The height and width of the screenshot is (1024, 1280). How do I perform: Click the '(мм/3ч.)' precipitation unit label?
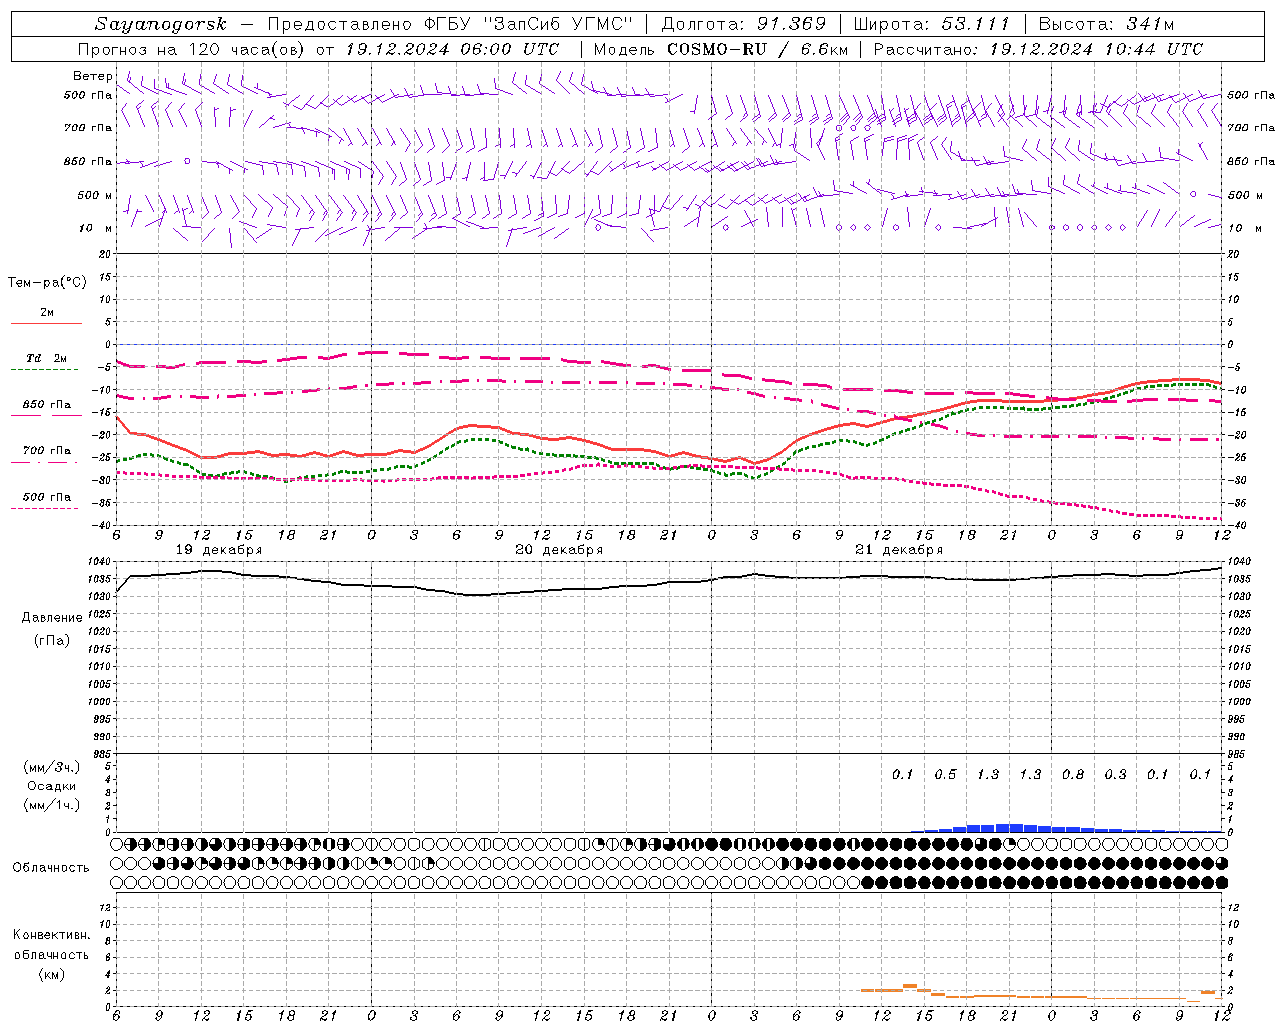pyautogui.click(x=52, y=767)
